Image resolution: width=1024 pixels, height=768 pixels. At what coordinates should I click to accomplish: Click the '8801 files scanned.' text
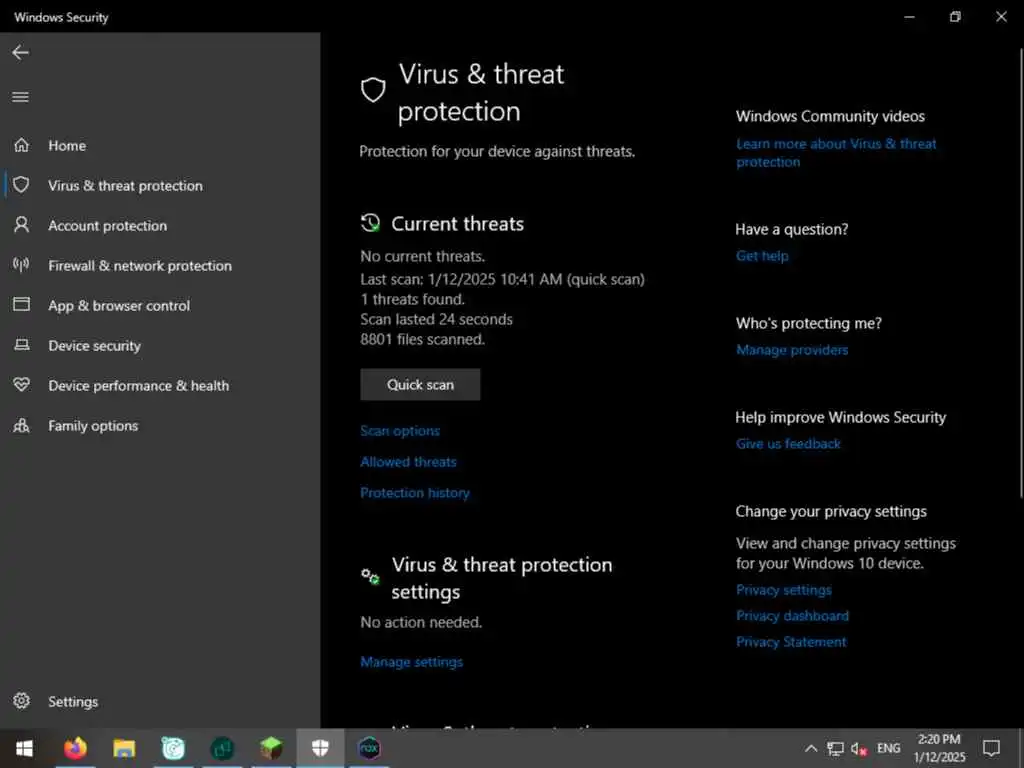[x=423, y=339]
